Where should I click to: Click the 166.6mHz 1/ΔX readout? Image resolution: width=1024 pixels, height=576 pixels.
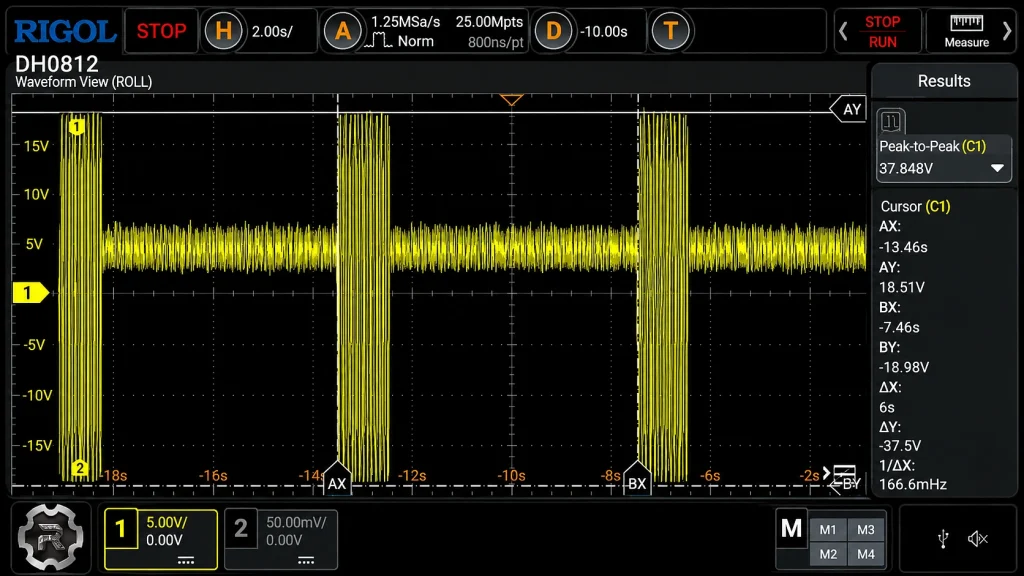point(912,485)
